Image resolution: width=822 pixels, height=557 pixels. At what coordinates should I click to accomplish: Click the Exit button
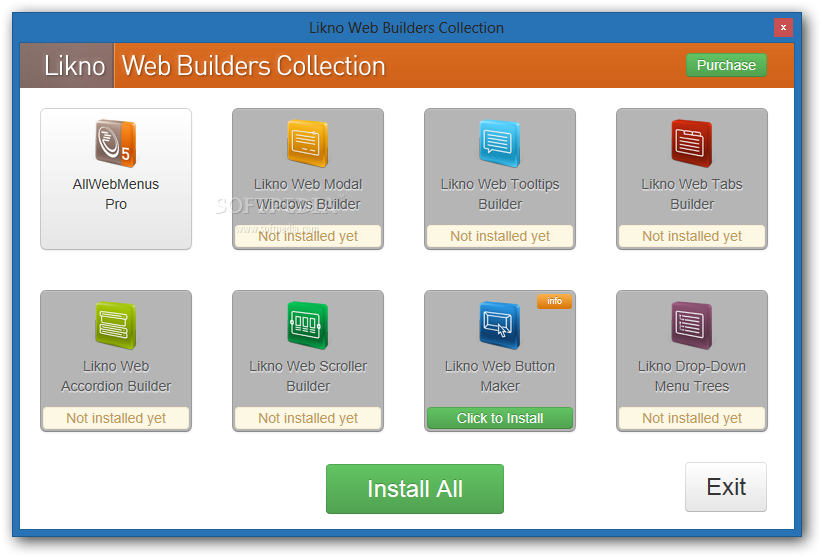click(726, 487)
